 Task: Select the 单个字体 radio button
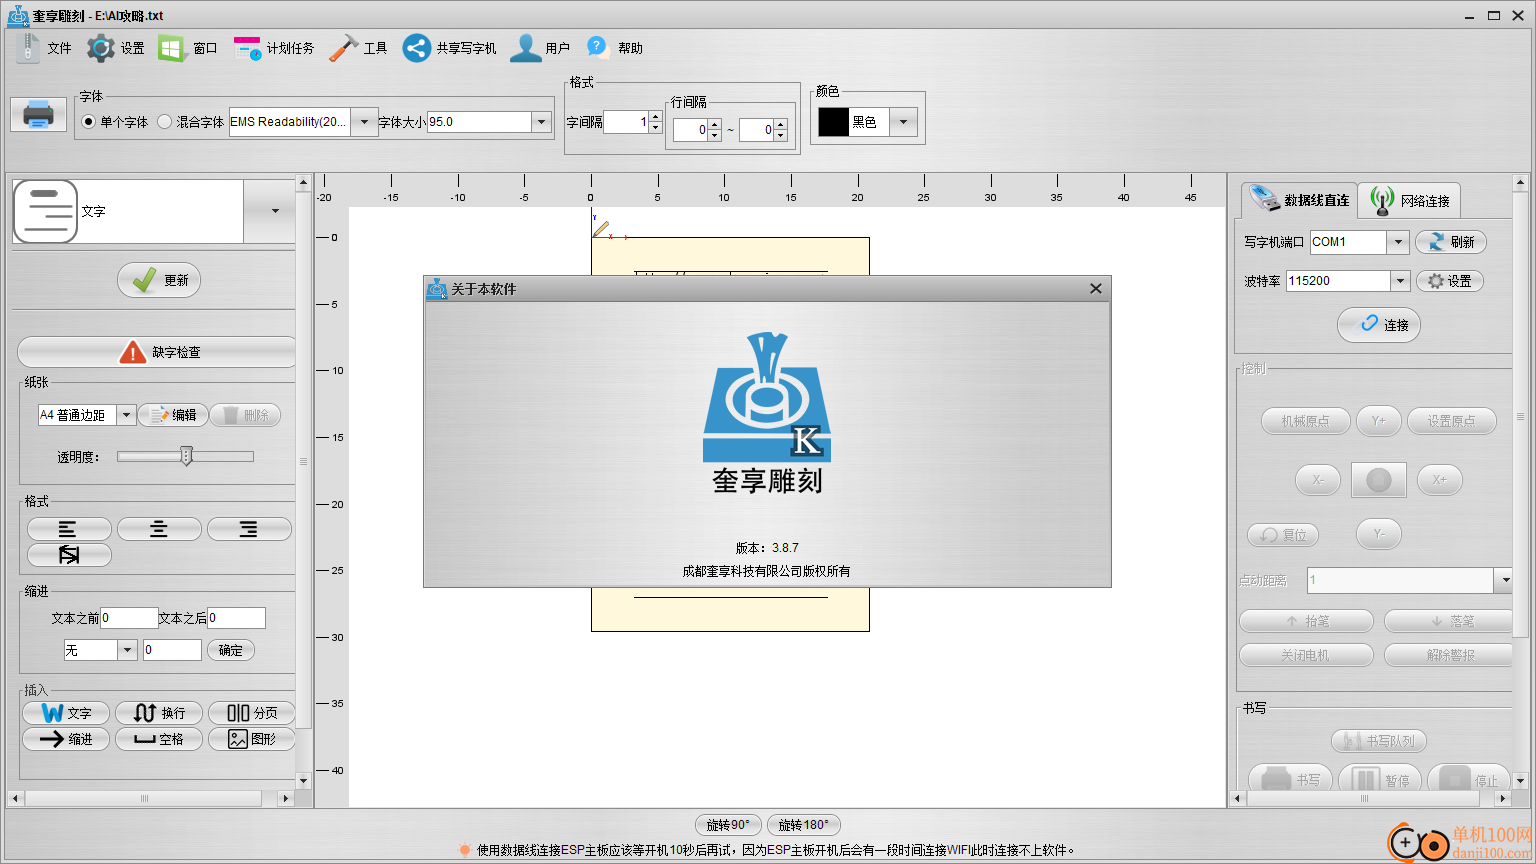pyautogui.click(x=89, y=122)
